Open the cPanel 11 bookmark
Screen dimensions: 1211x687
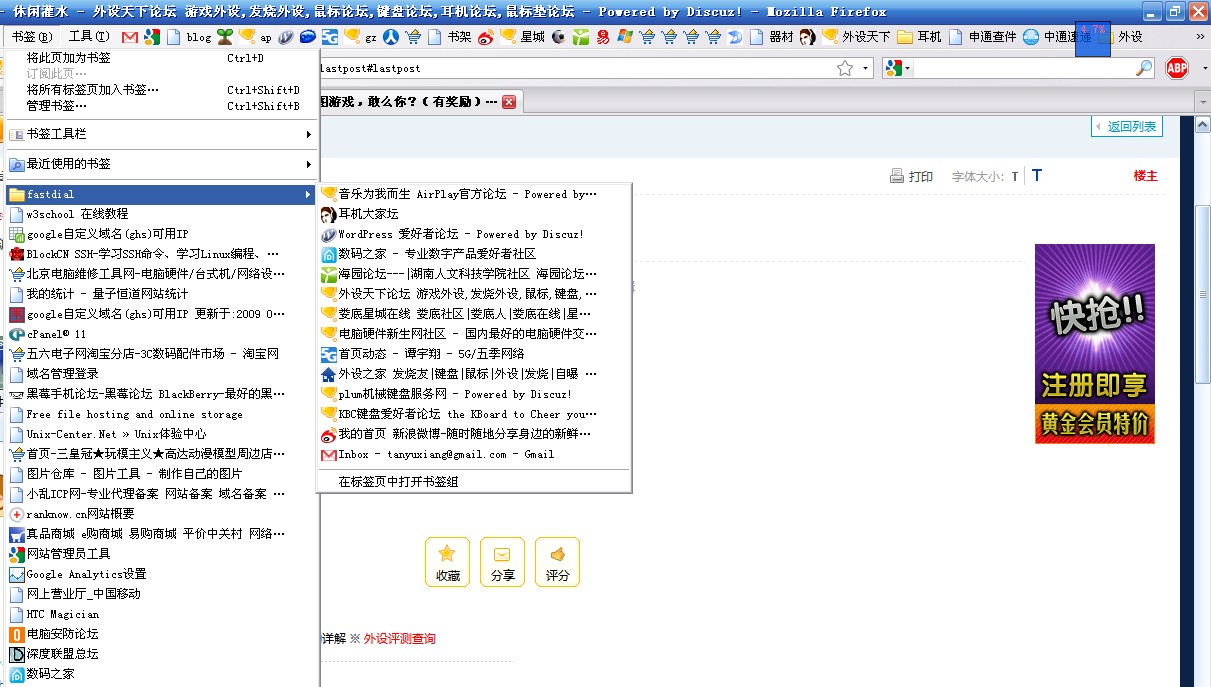click(x=162, y=334)
